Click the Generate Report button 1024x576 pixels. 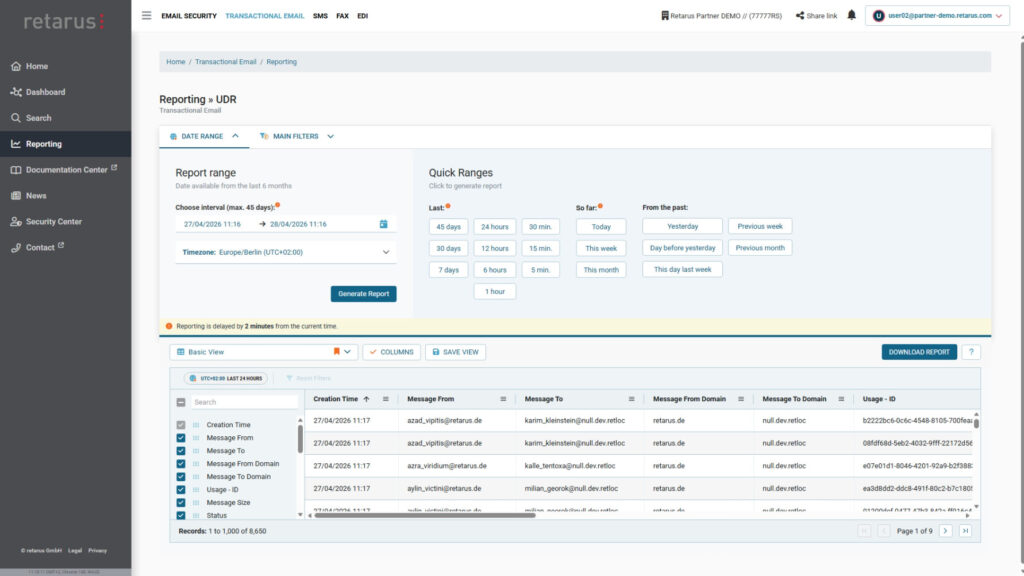(x=363, y=294)
